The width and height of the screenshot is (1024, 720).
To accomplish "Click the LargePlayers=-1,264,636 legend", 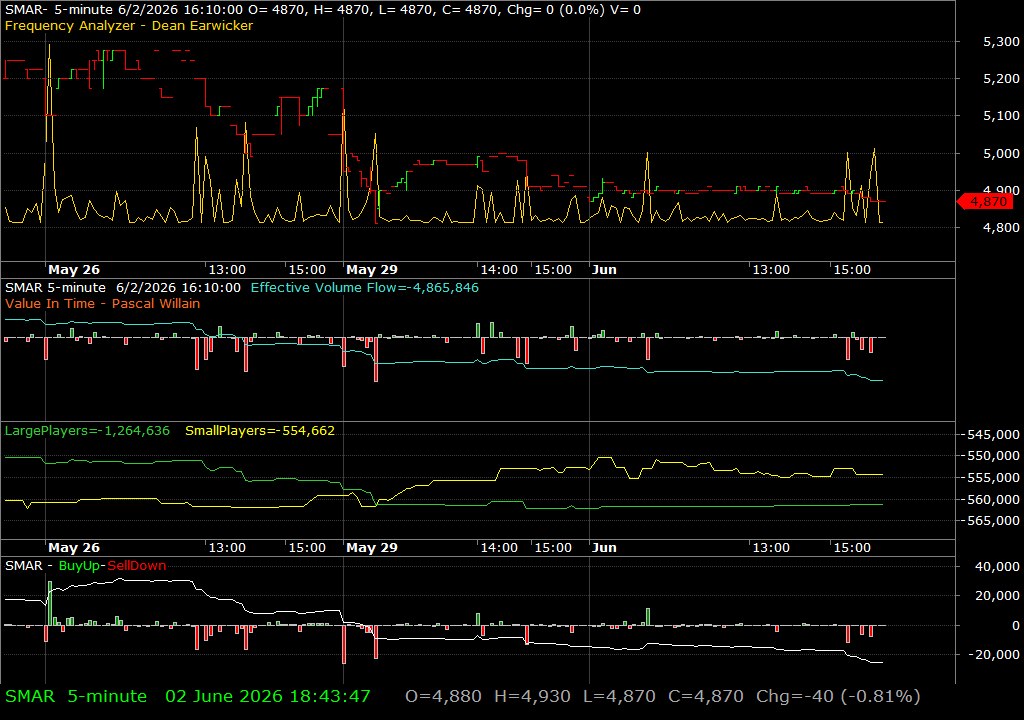I will click(87, 431).
